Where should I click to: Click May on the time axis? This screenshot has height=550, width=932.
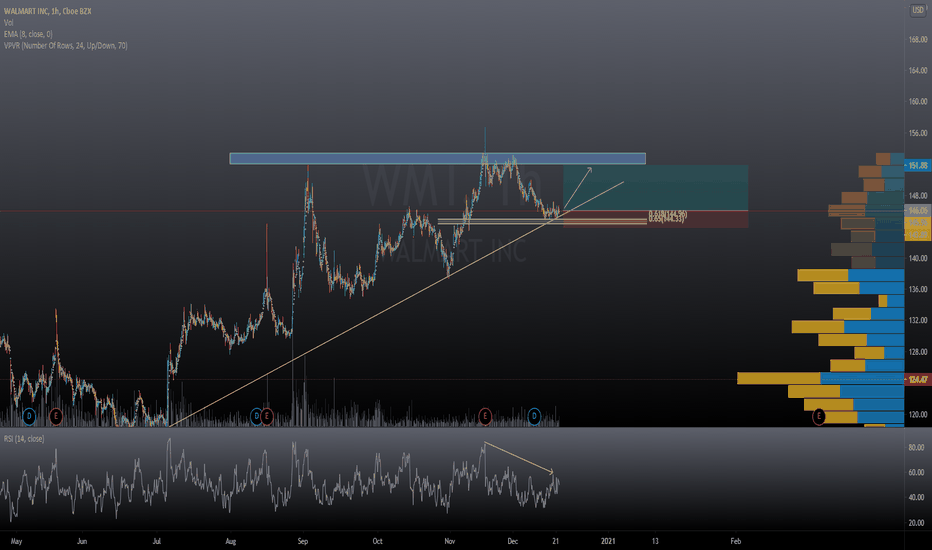(x=16, y=541)
